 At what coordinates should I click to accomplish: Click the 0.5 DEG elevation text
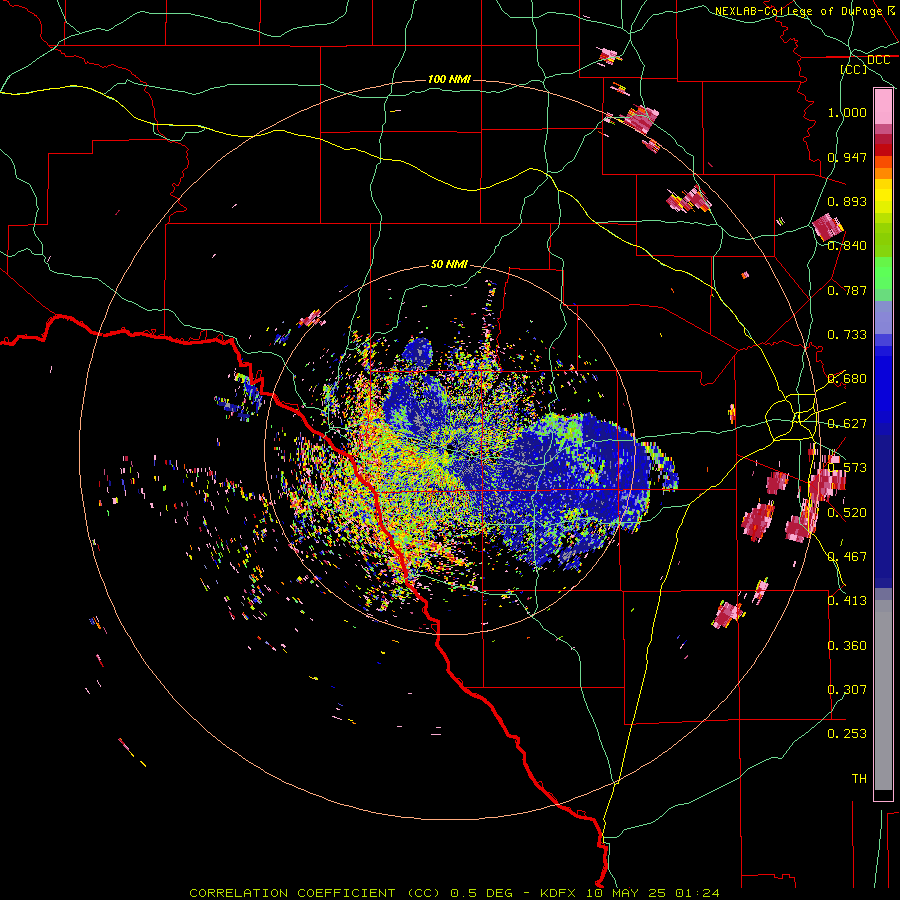pos(482,893)
